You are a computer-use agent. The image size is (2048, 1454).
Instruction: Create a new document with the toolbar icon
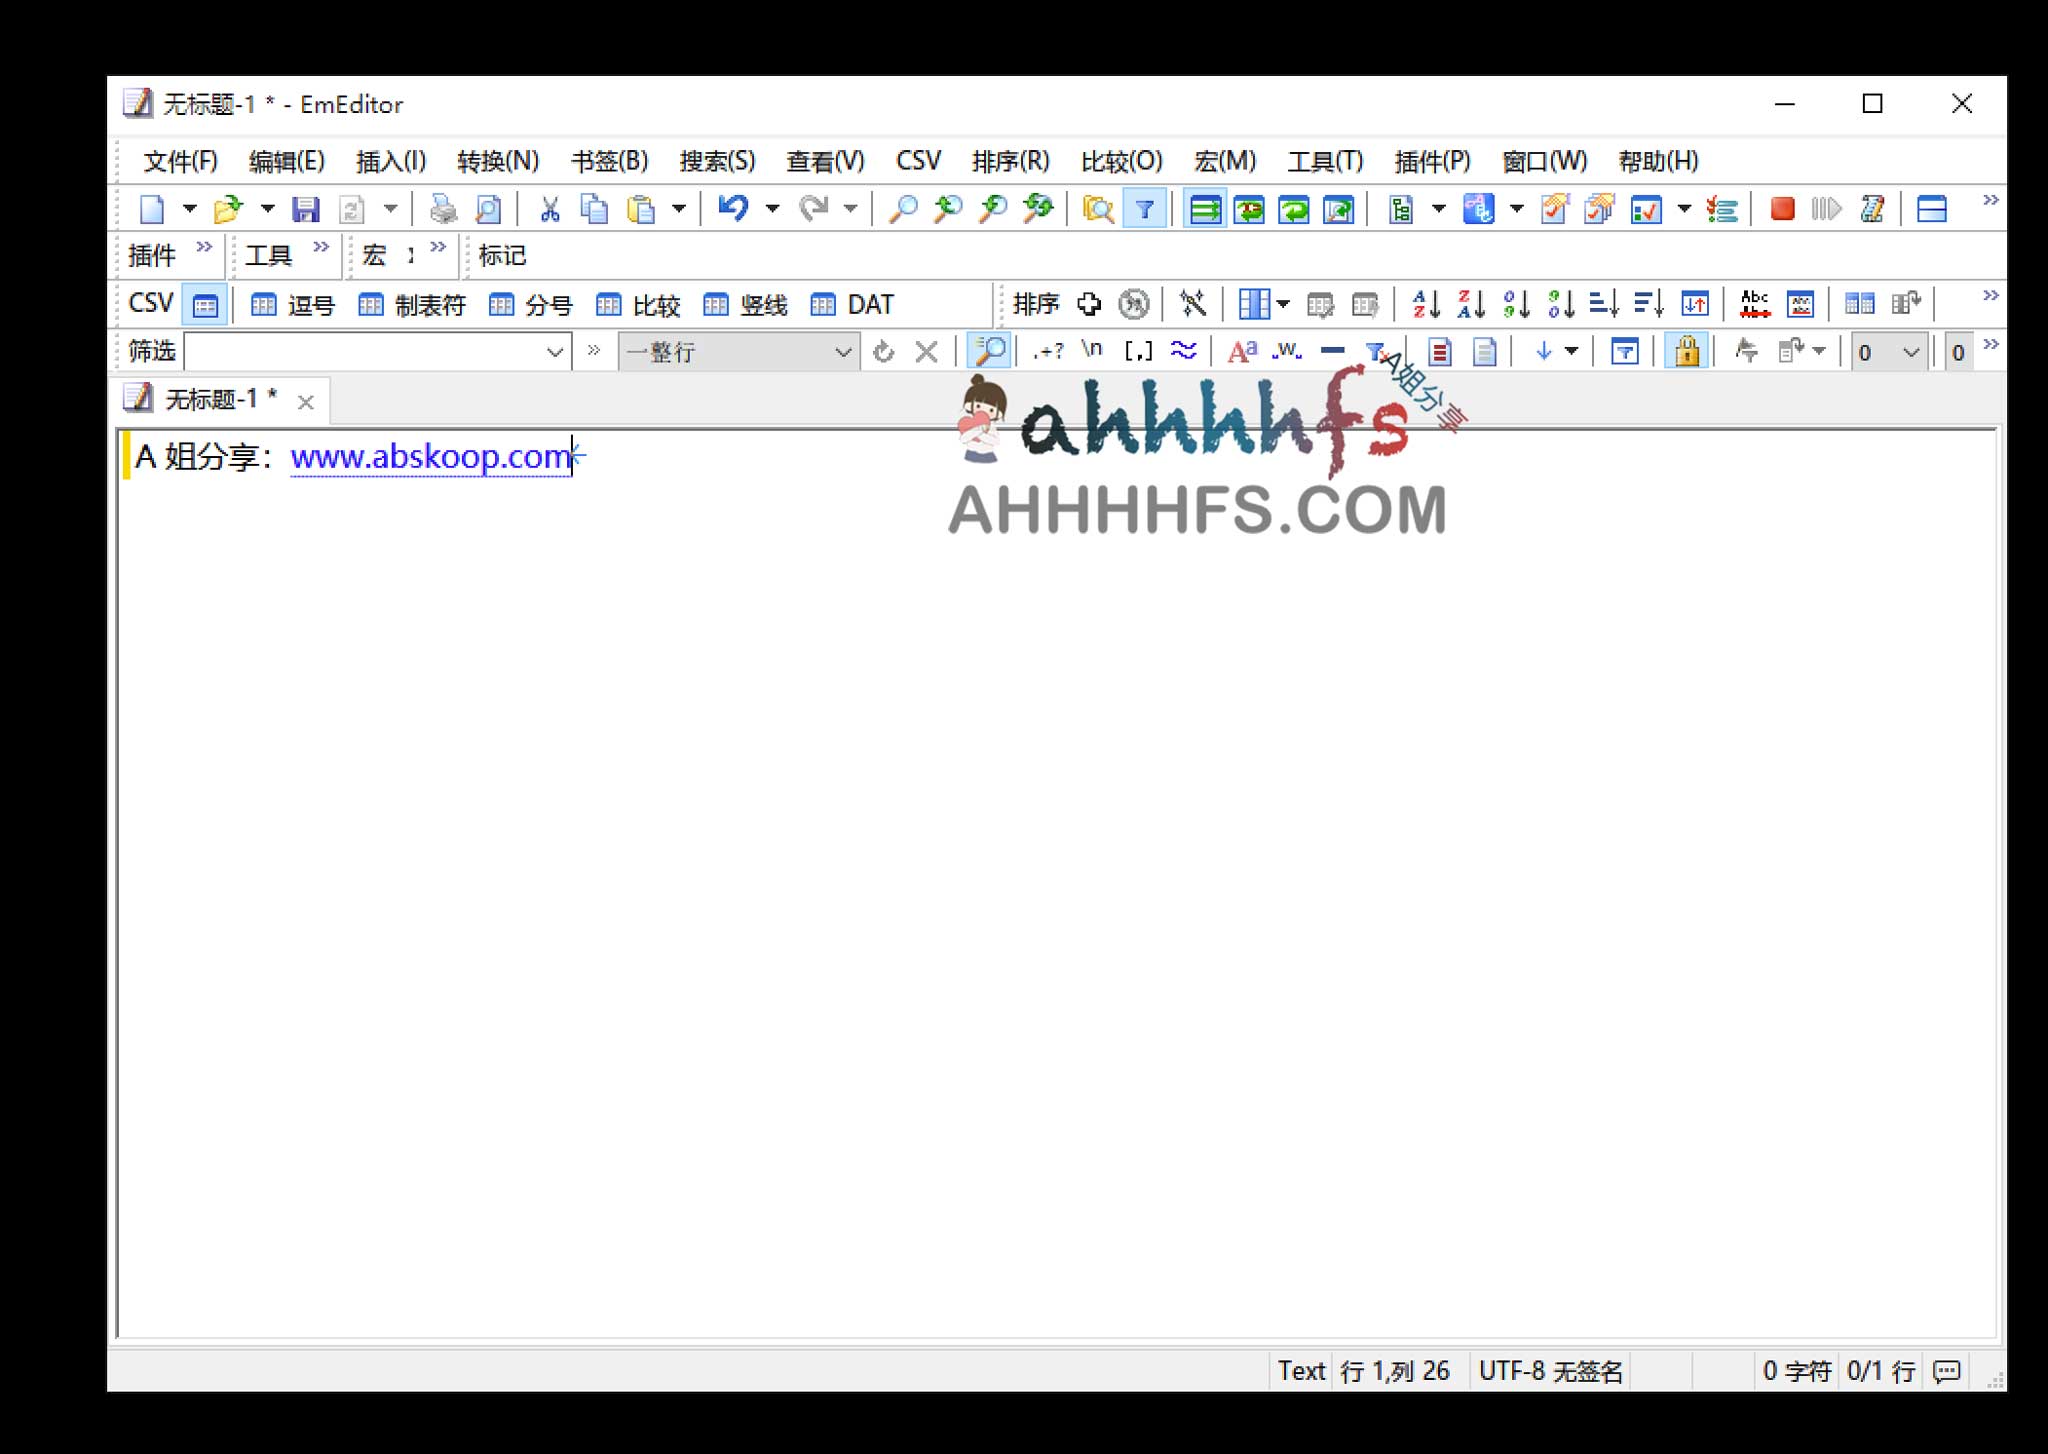click(x=153, y=209)
